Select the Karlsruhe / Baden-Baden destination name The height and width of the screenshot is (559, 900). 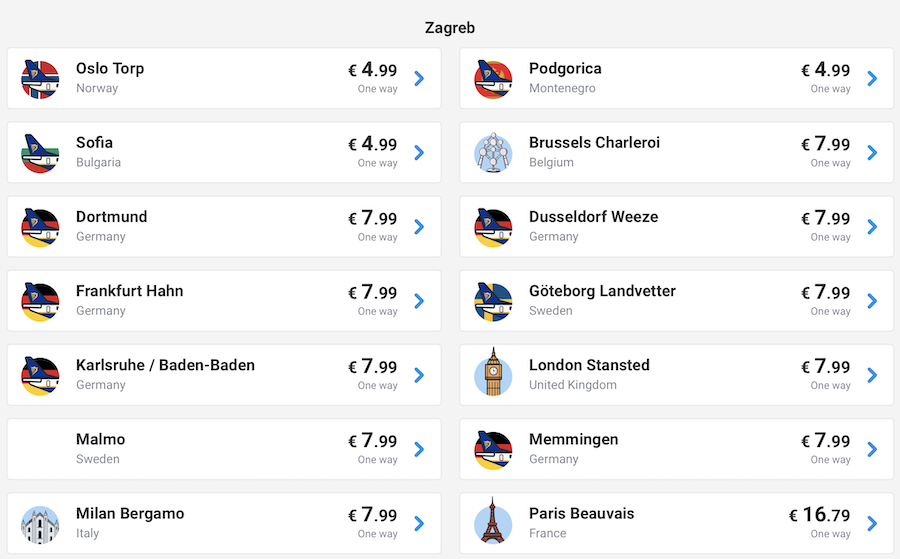point(165,365)
